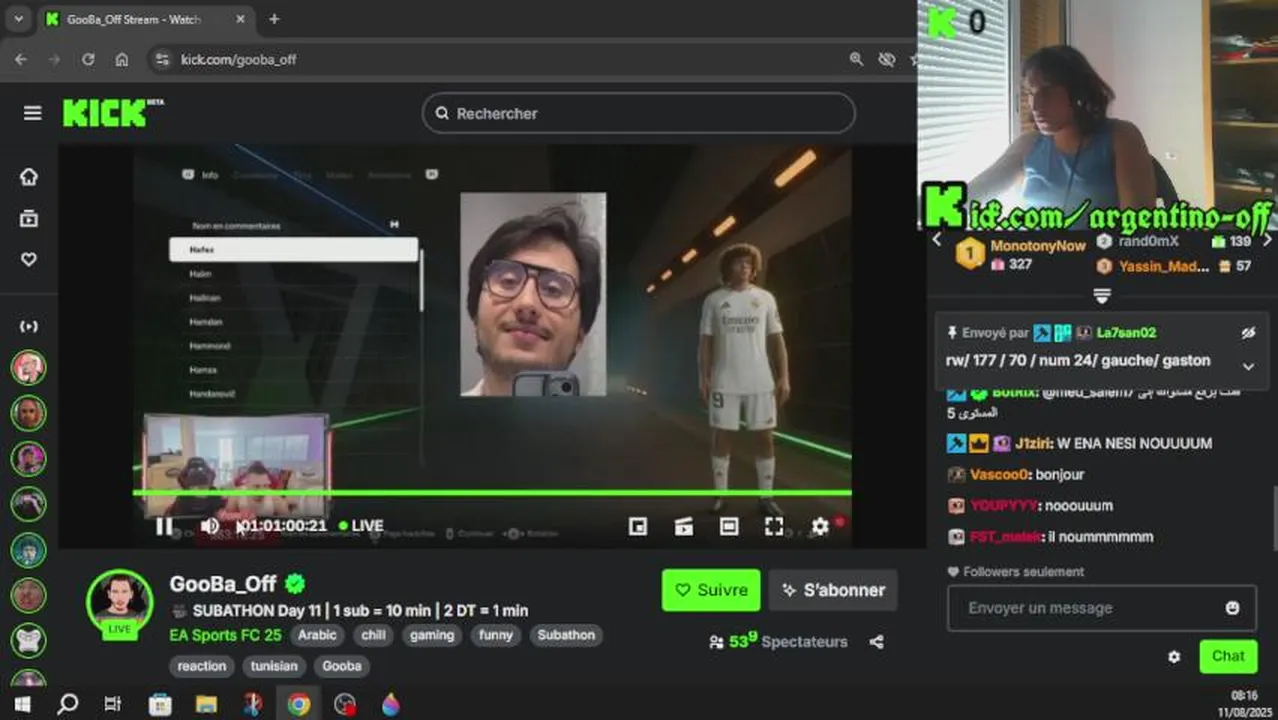Open the EA Sports FC 25 category

225,635
